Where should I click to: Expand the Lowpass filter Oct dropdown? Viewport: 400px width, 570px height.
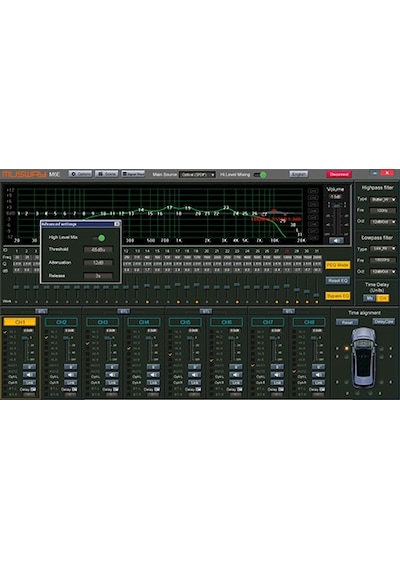pyautogui.click(x=383, y=272)
